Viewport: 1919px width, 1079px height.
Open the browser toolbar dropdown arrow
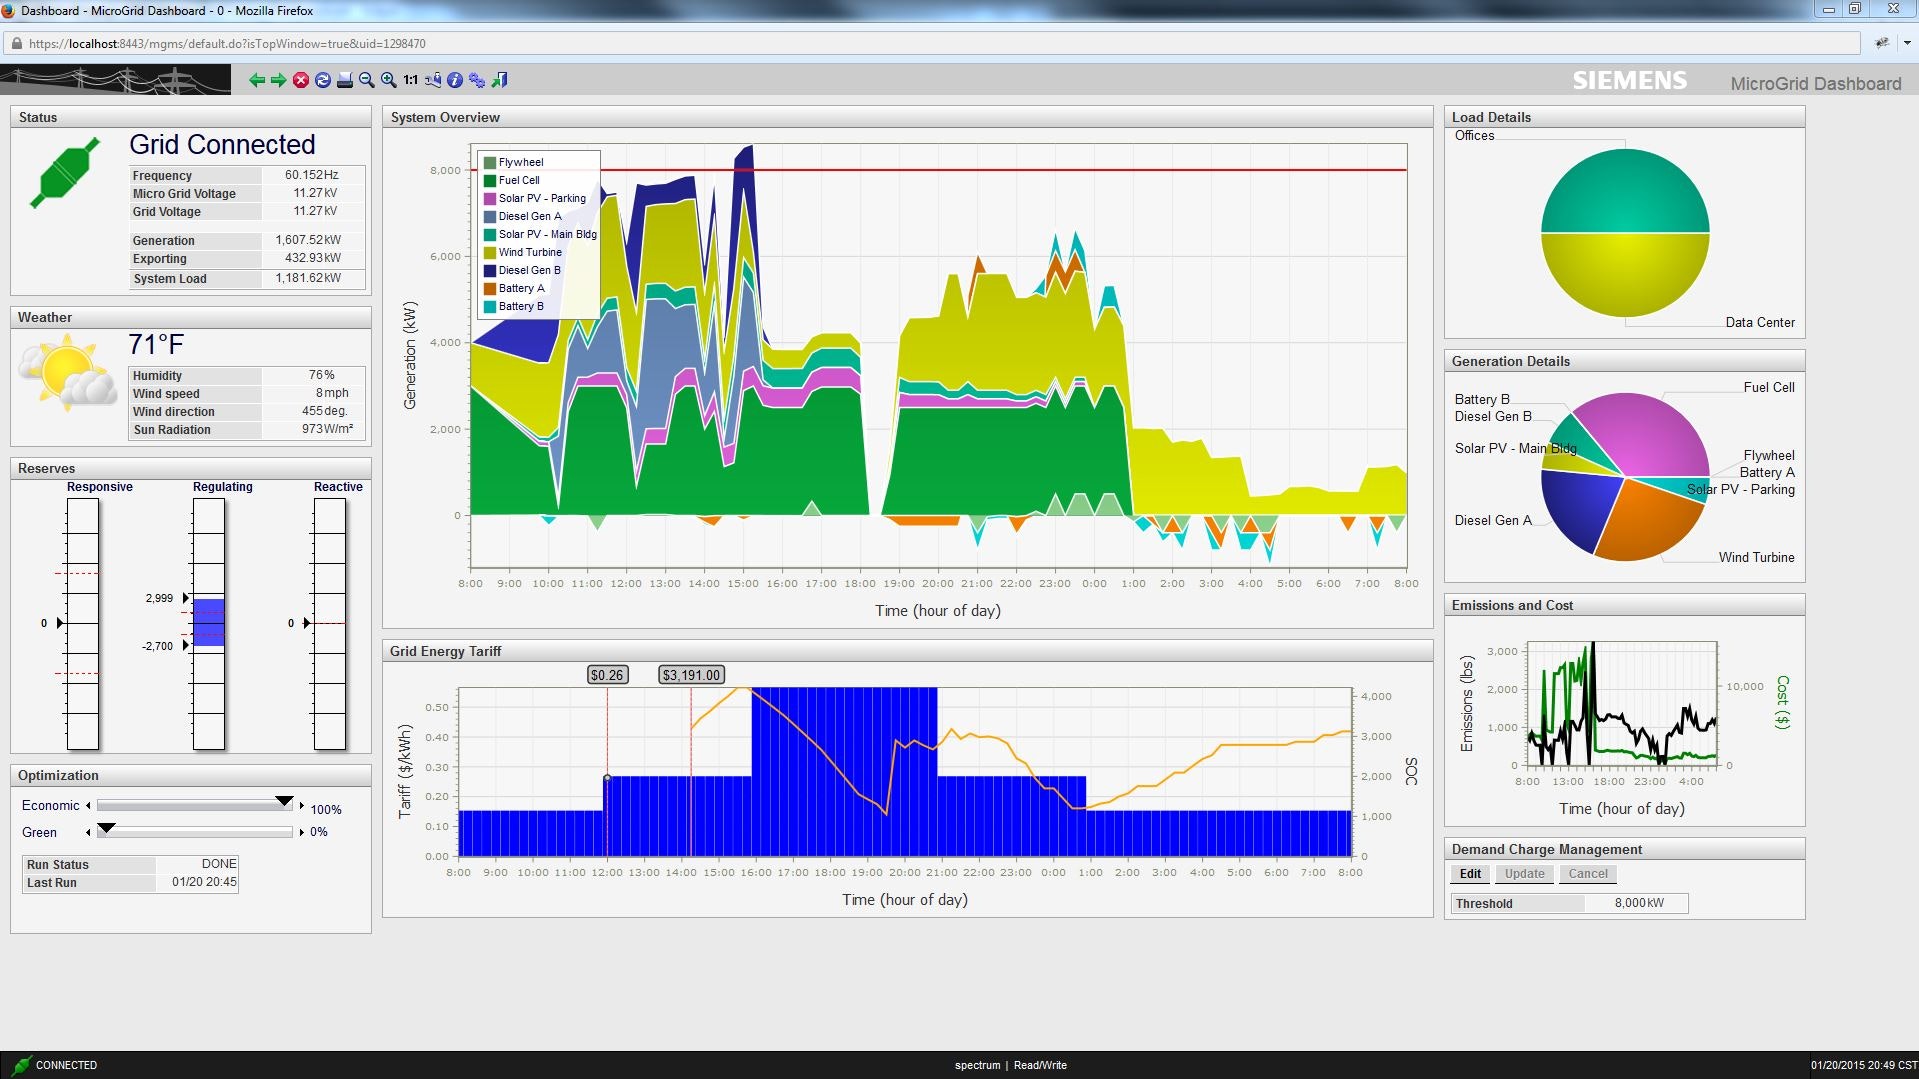tap(1907, 43)
